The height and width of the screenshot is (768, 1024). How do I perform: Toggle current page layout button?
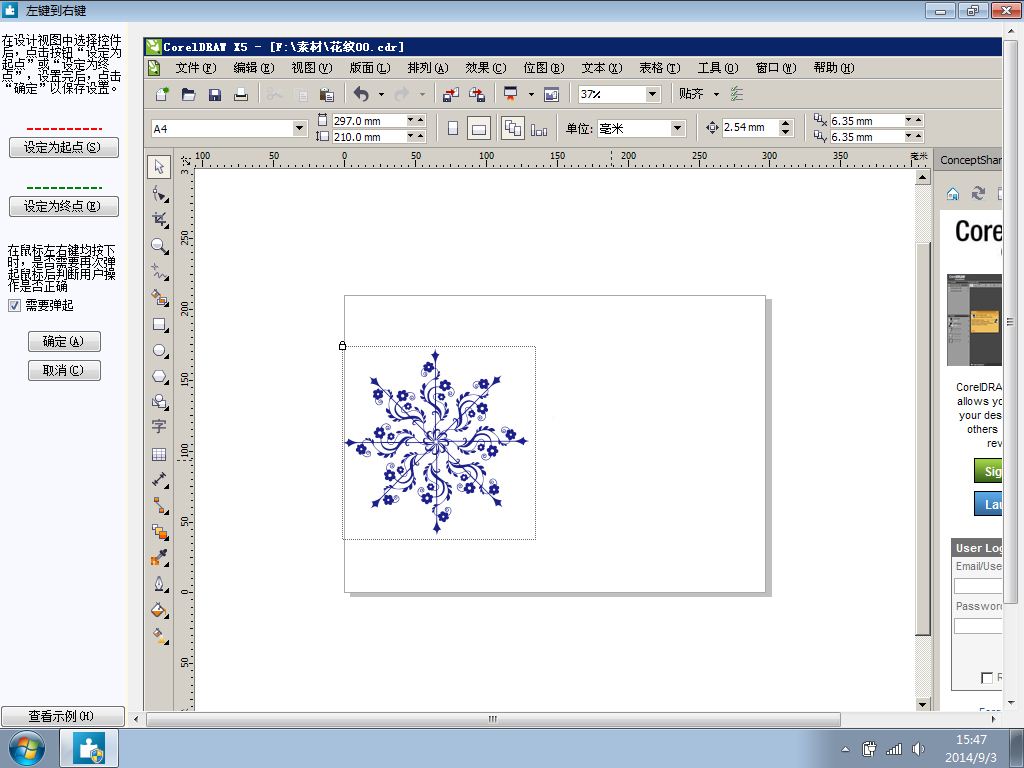[539, 129]
